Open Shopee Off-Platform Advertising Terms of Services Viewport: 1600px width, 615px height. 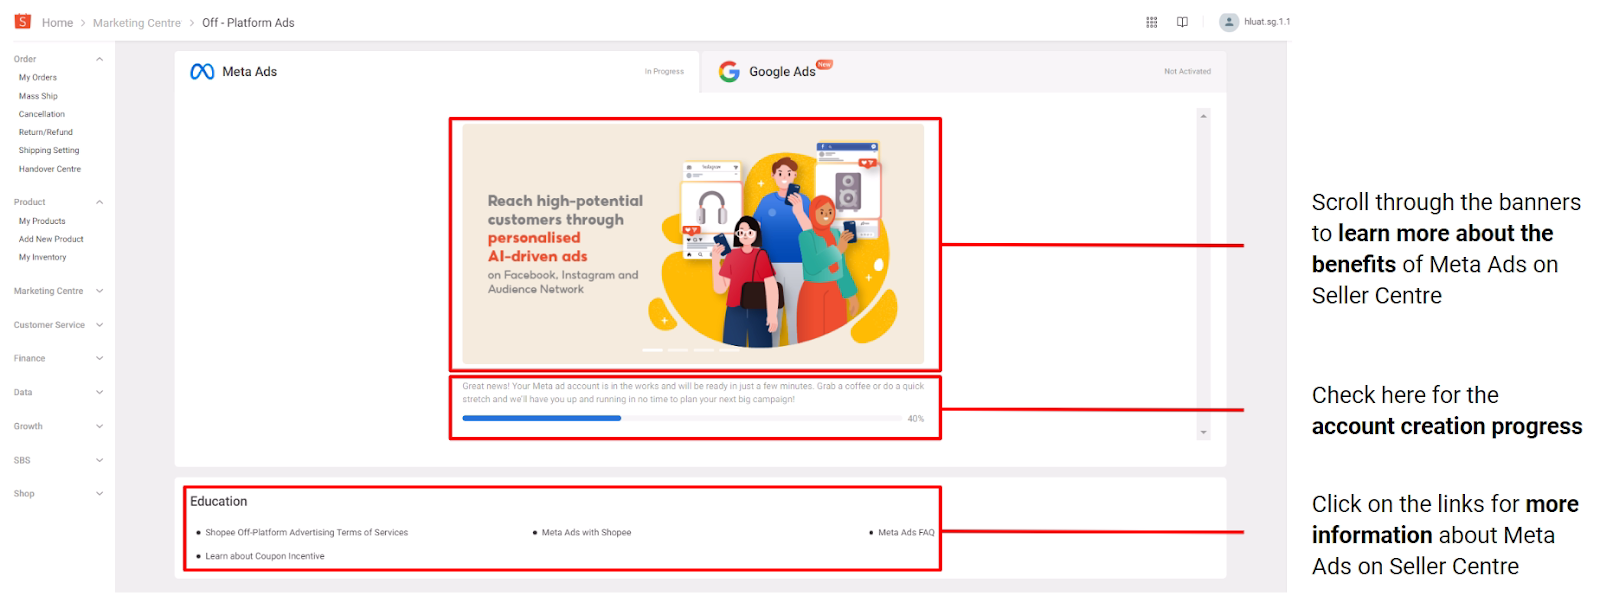click(x=306, y=533)
